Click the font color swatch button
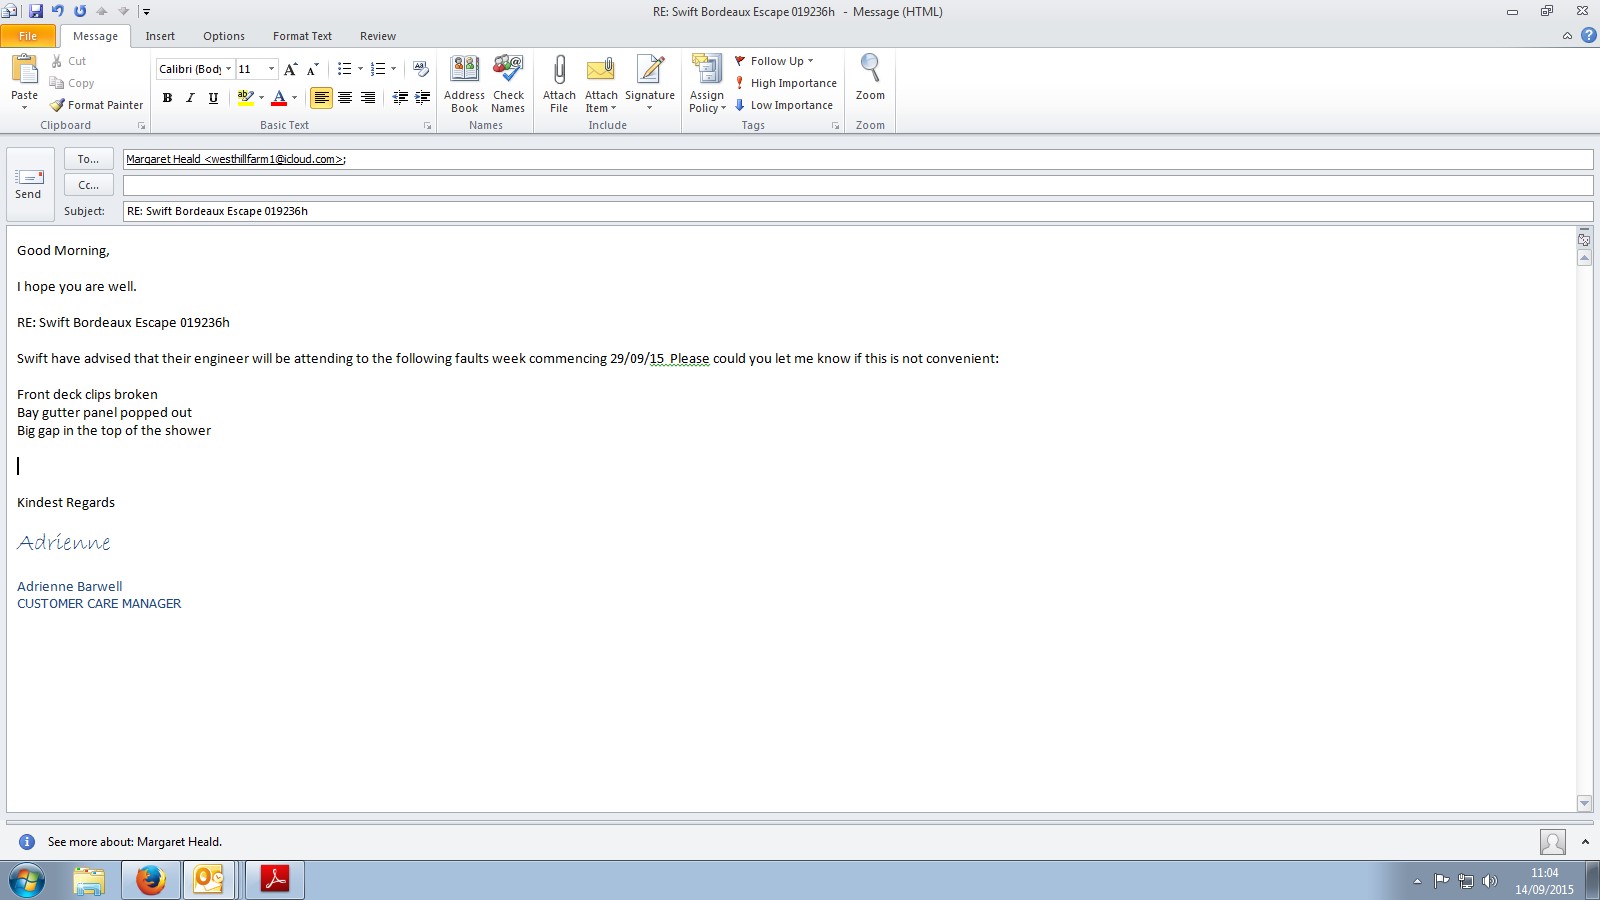1600x900 pixels. pos(279,98)
